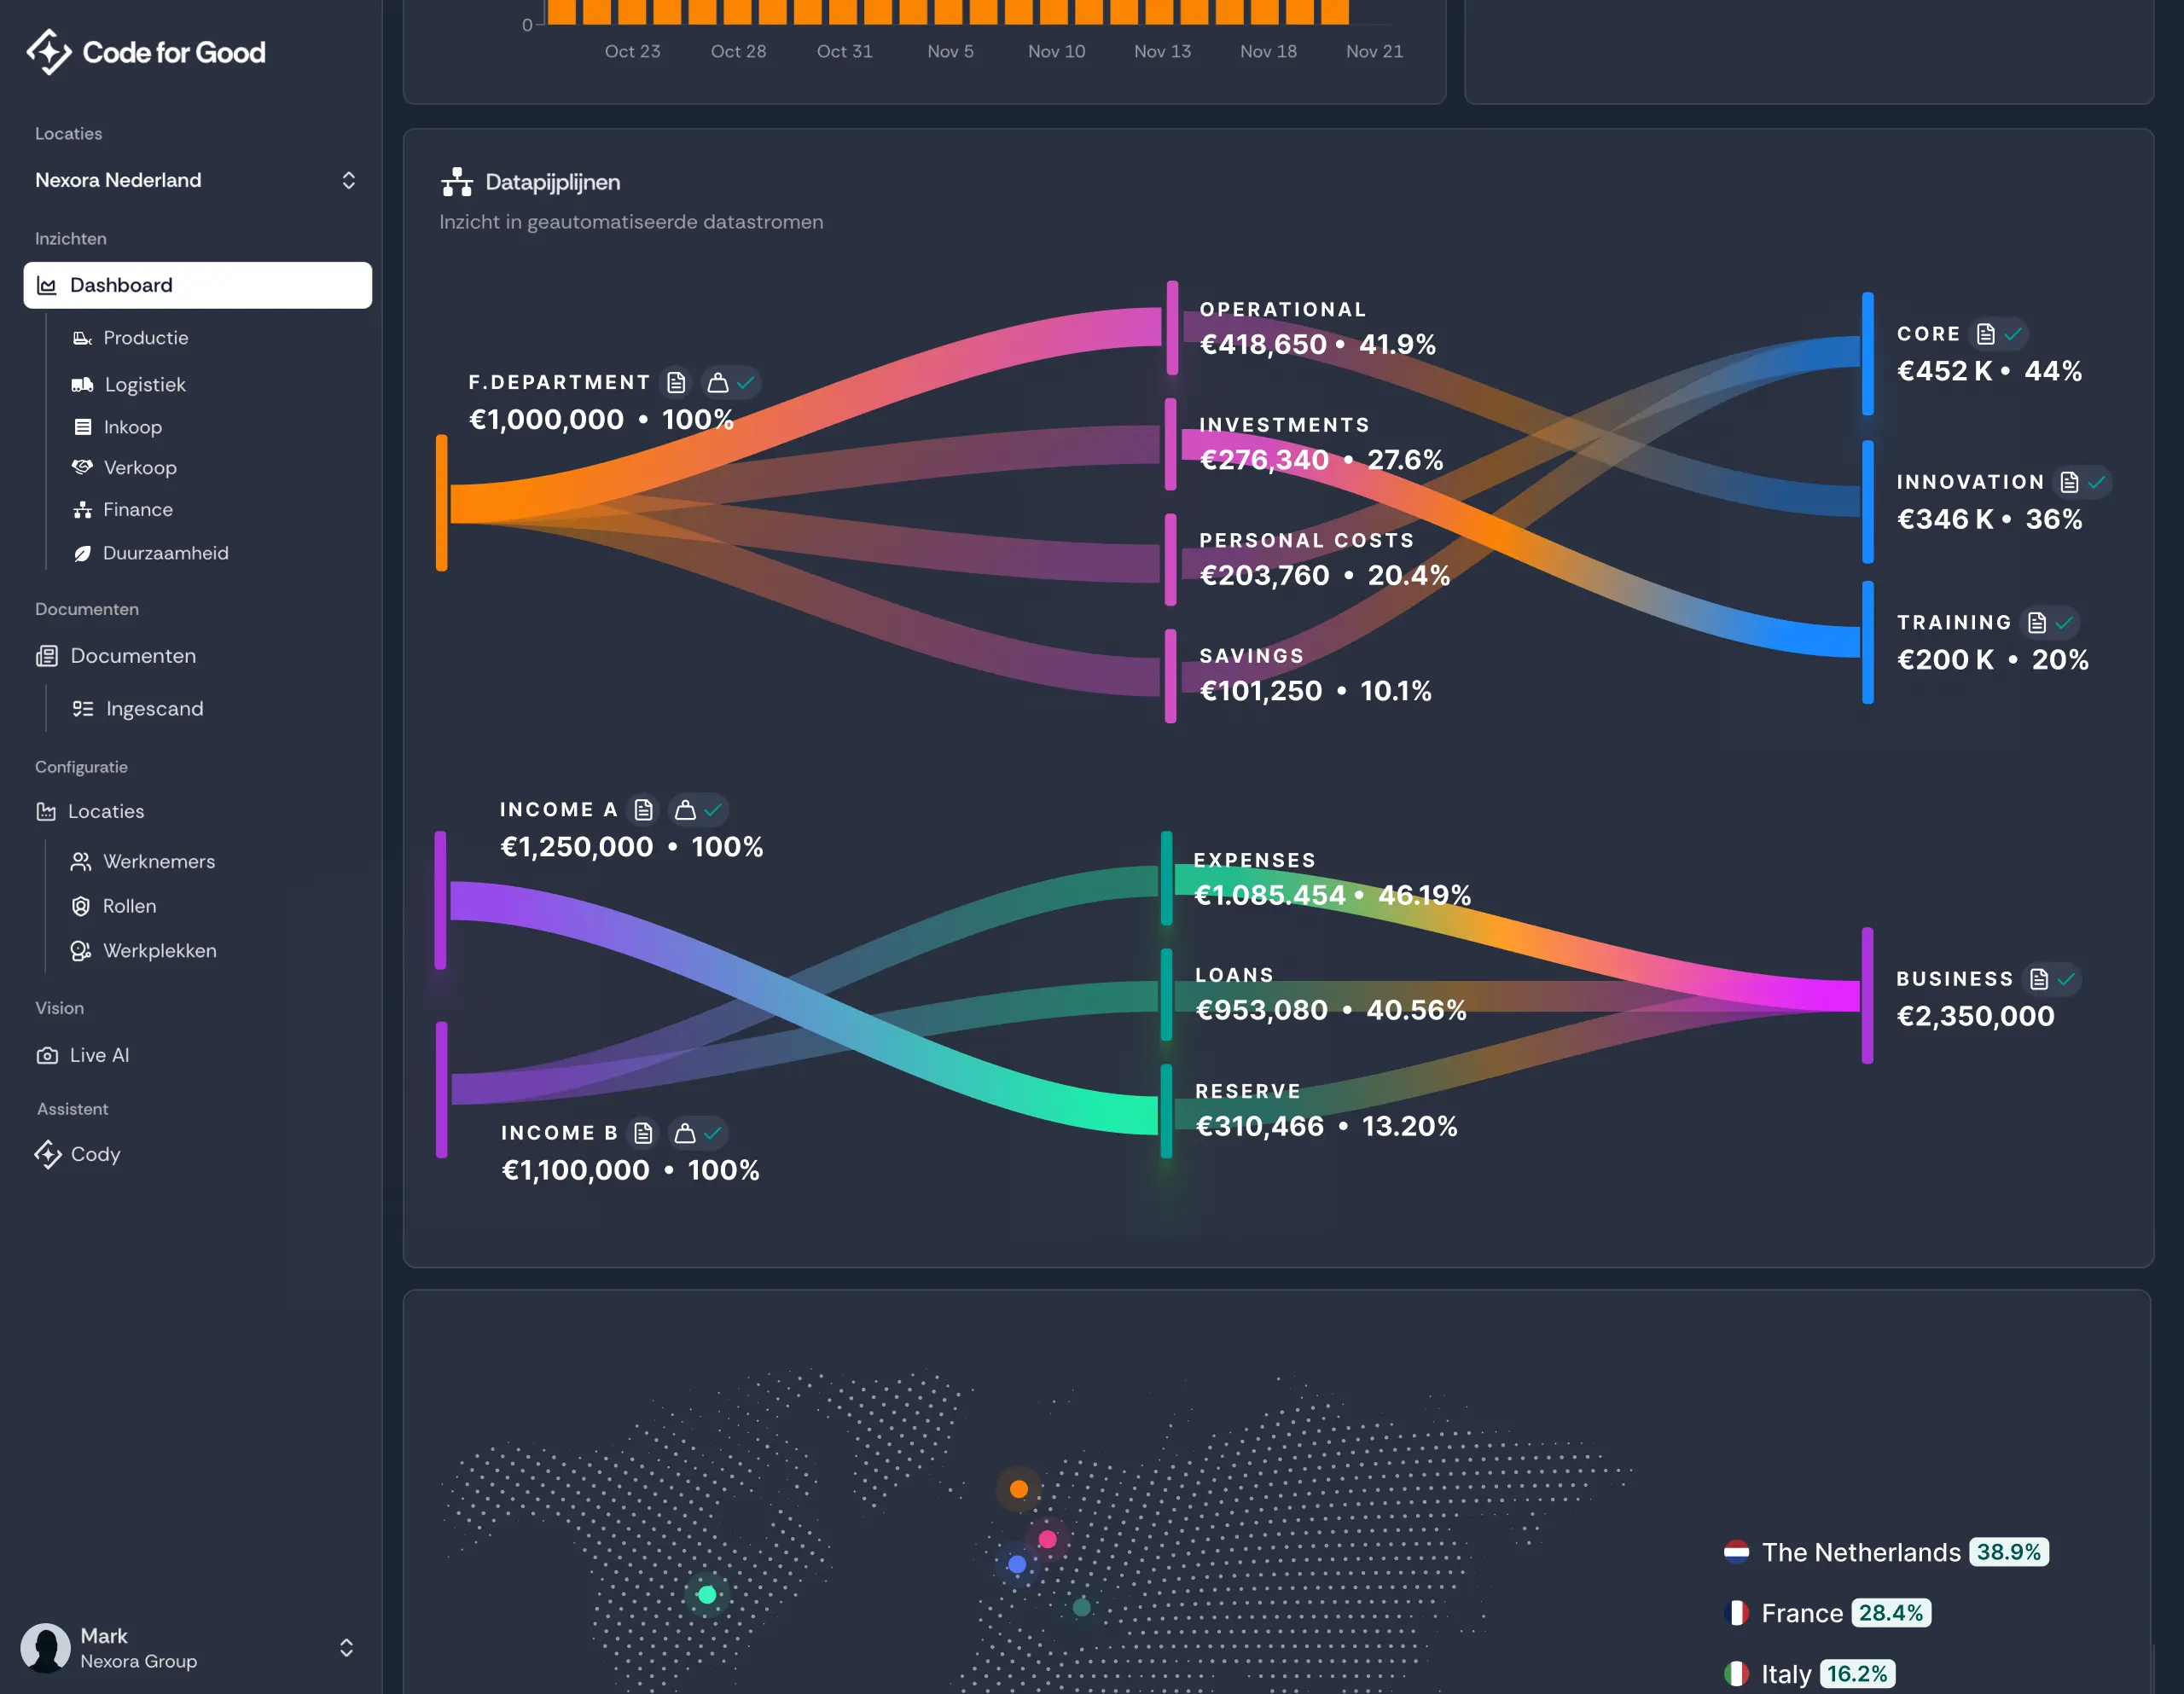Click the document icon next to CORE
2184x1694 pixels.
[1985, 334]
